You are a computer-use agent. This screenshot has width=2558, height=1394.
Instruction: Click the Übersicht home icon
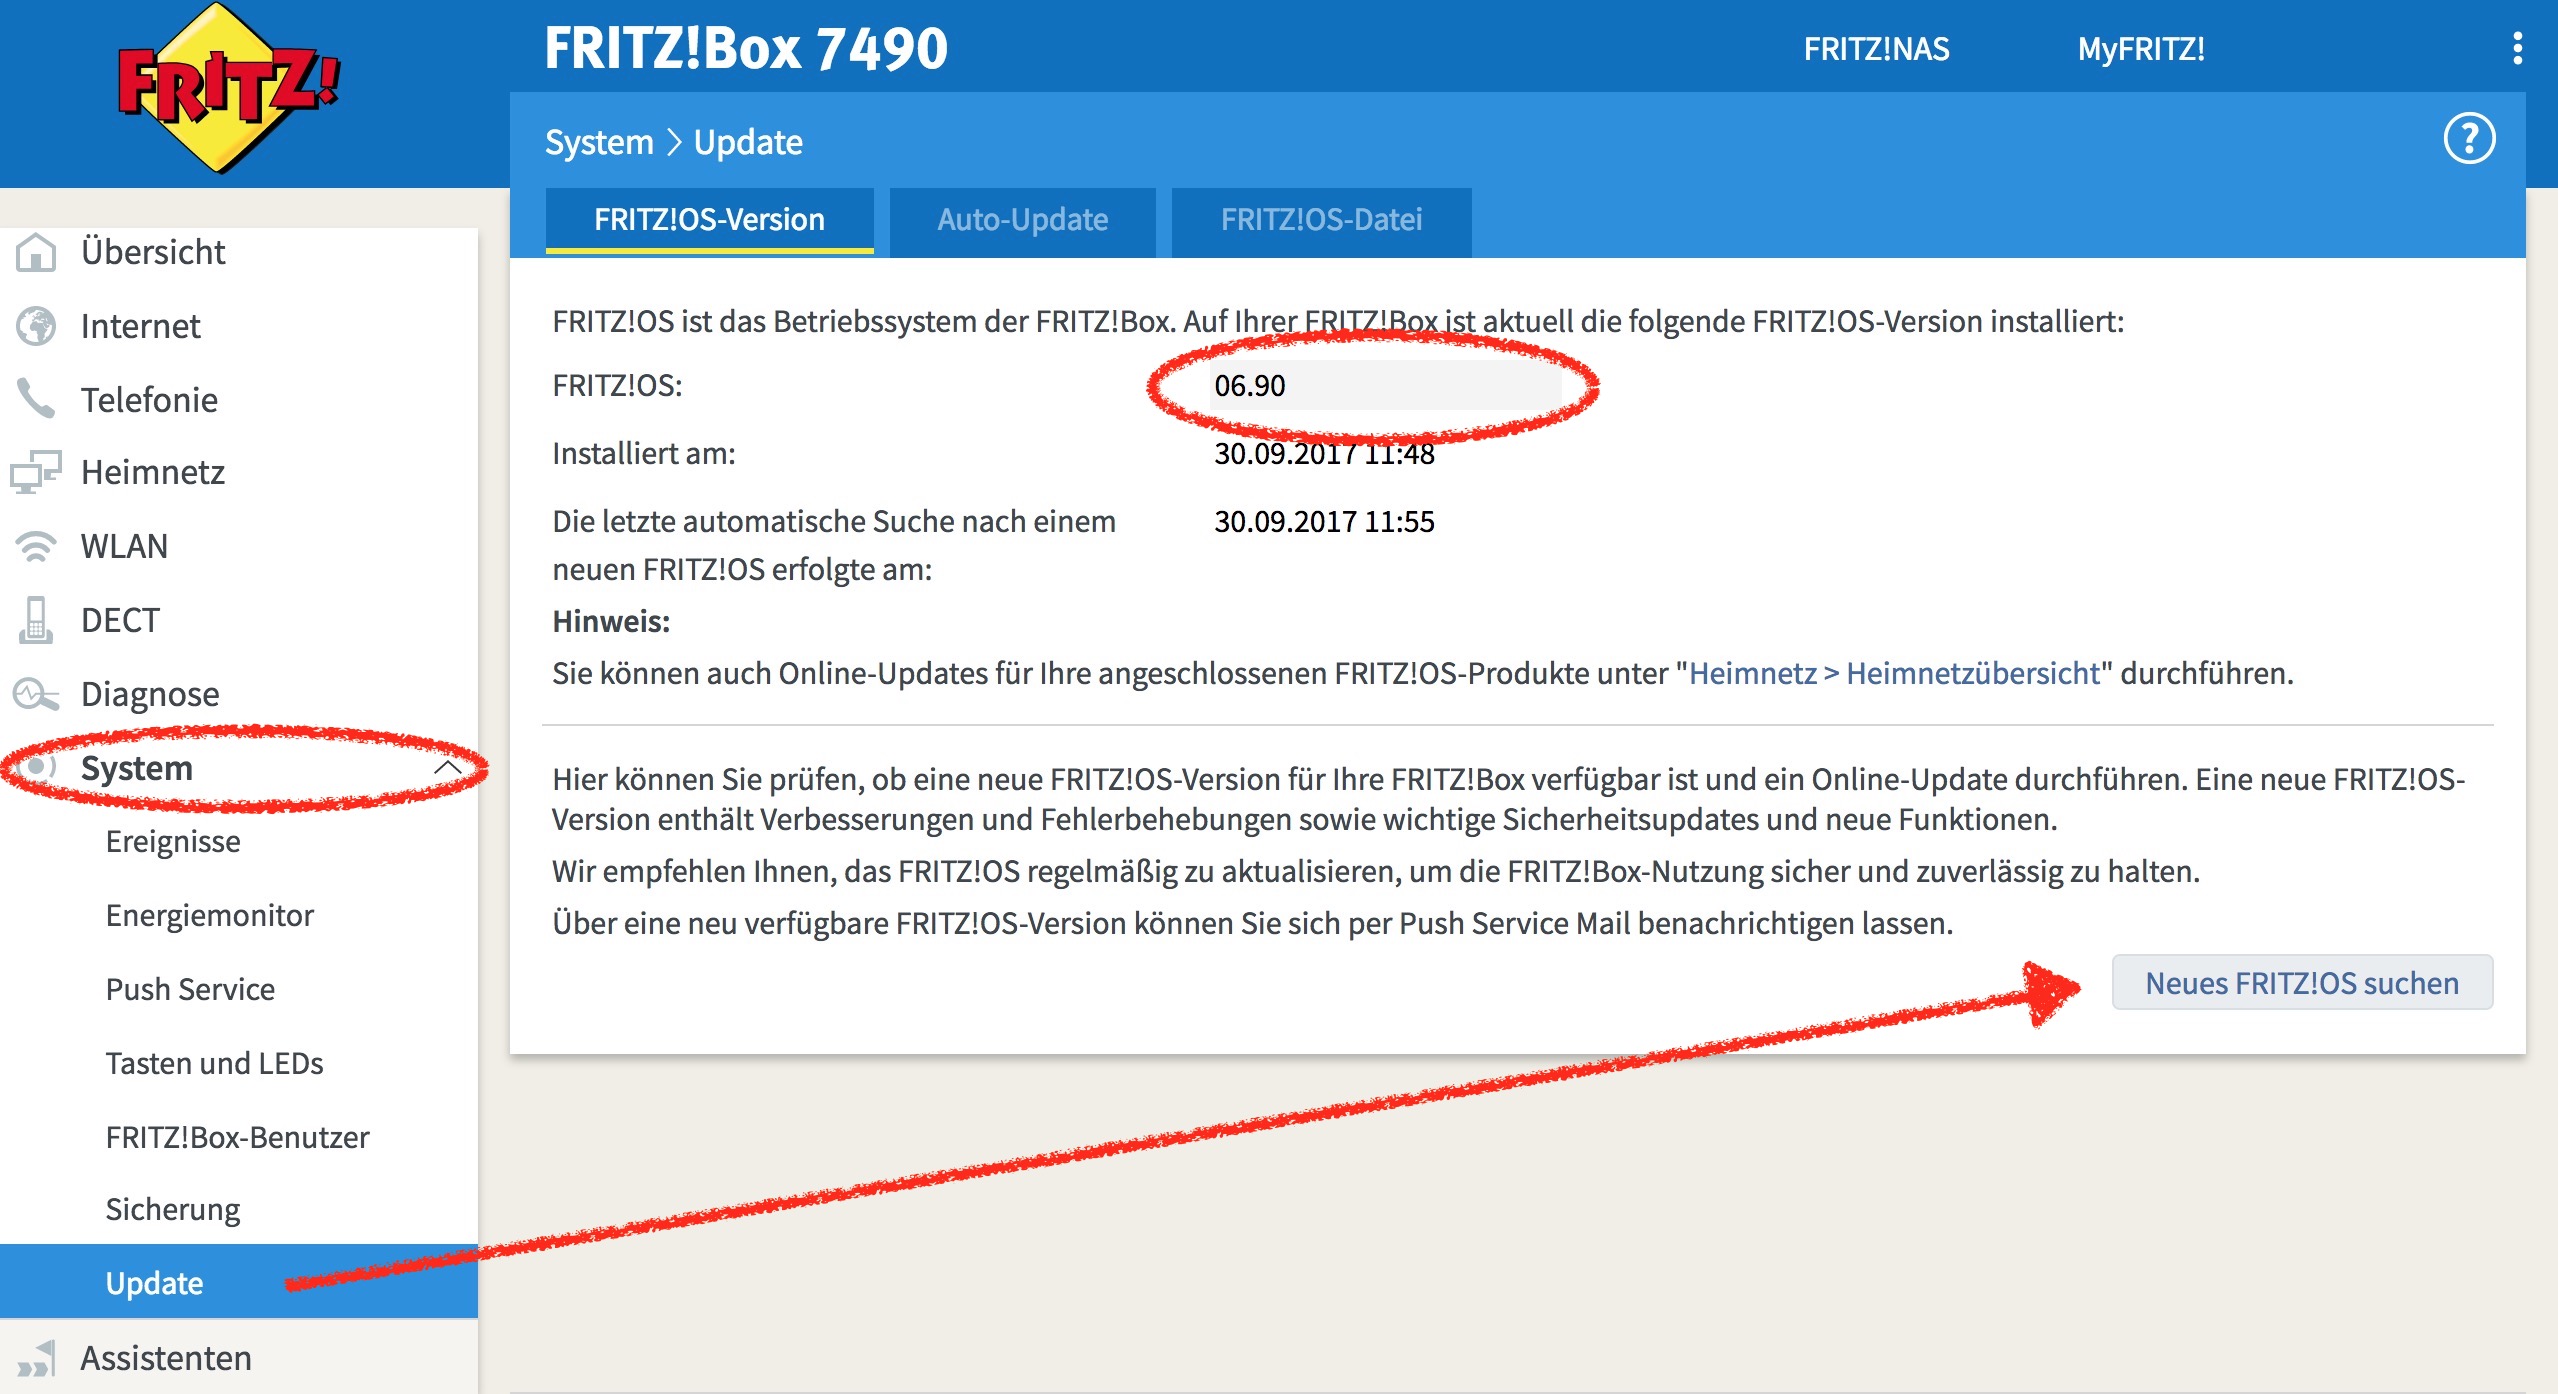click(36, 252)
